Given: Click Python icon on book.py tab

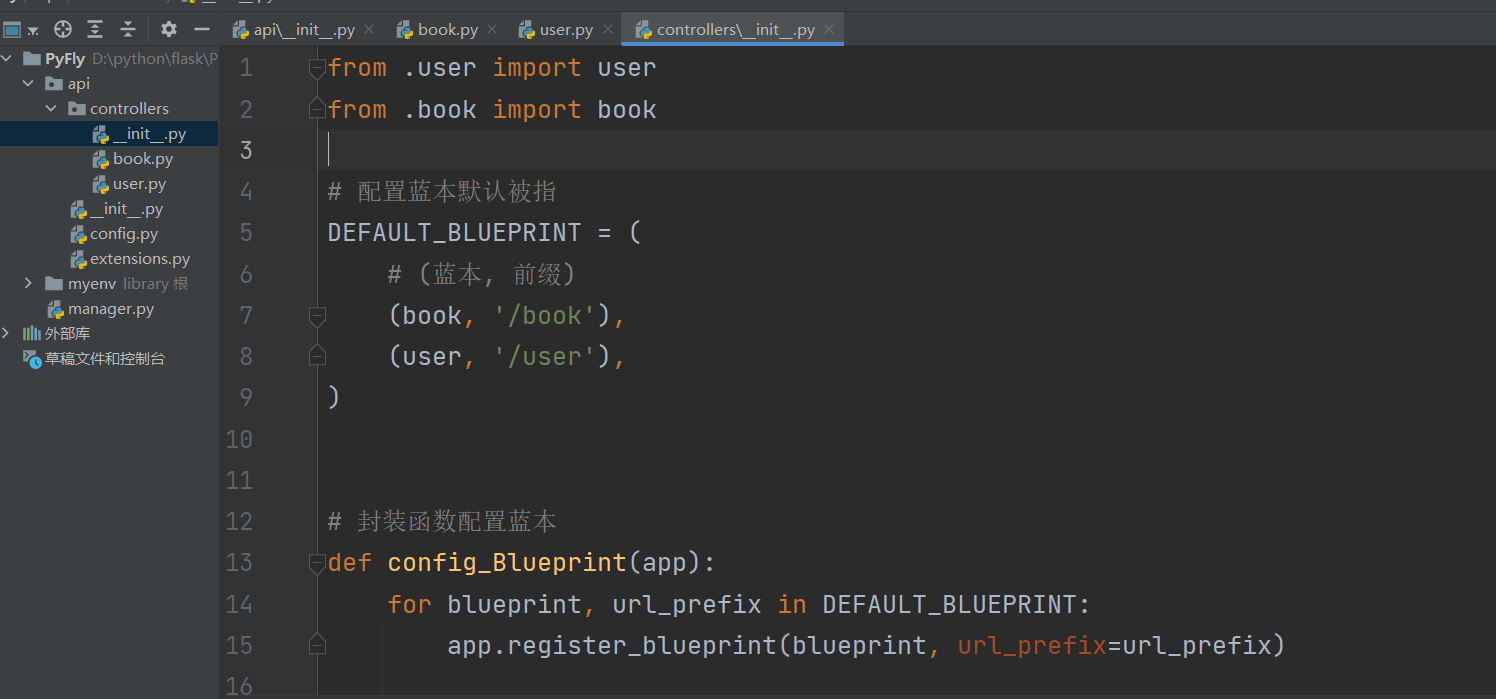Looking at the screenshot, I should [405, 30].
